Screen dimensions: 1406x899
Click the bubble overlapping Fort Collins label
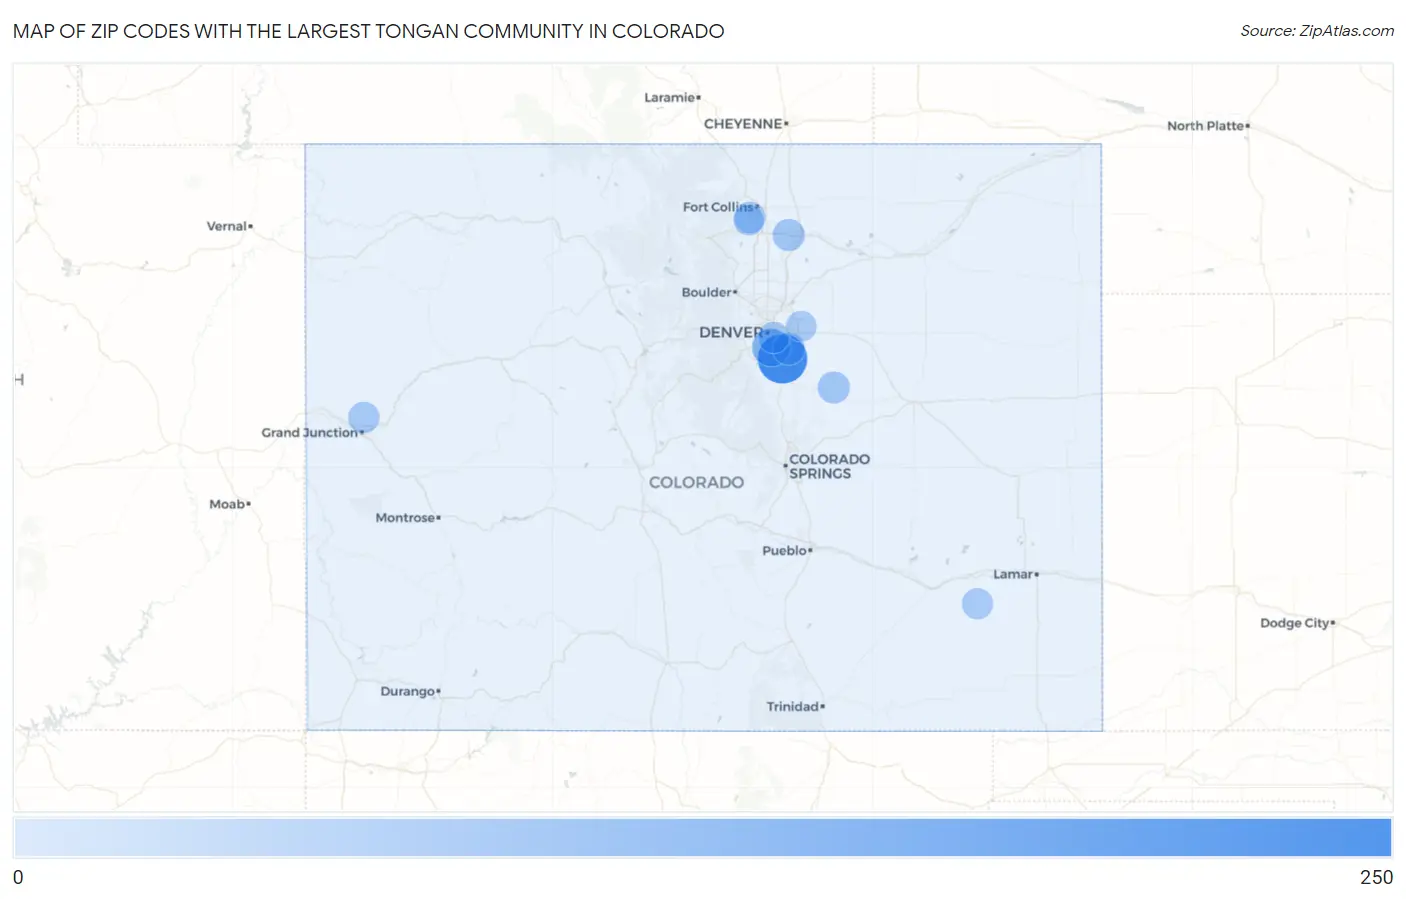click(x=749, y=218)
